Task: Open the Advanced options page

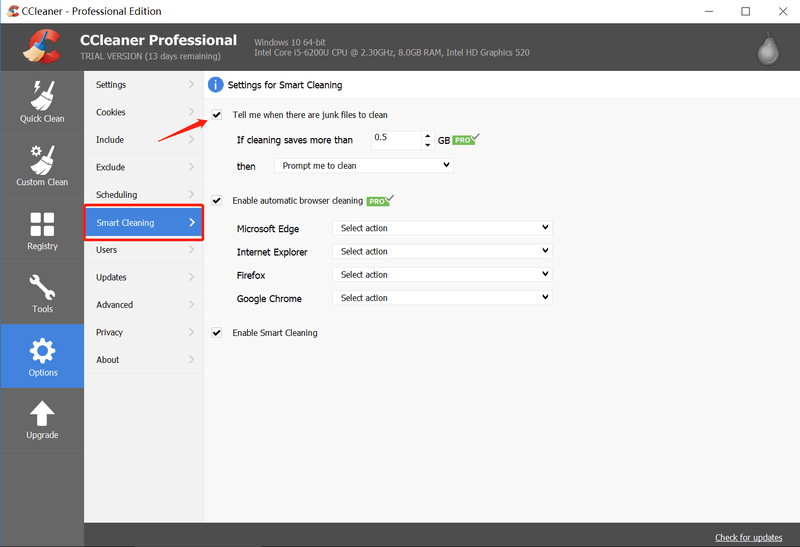Action: pyautogui.click(x=143, y=305)
